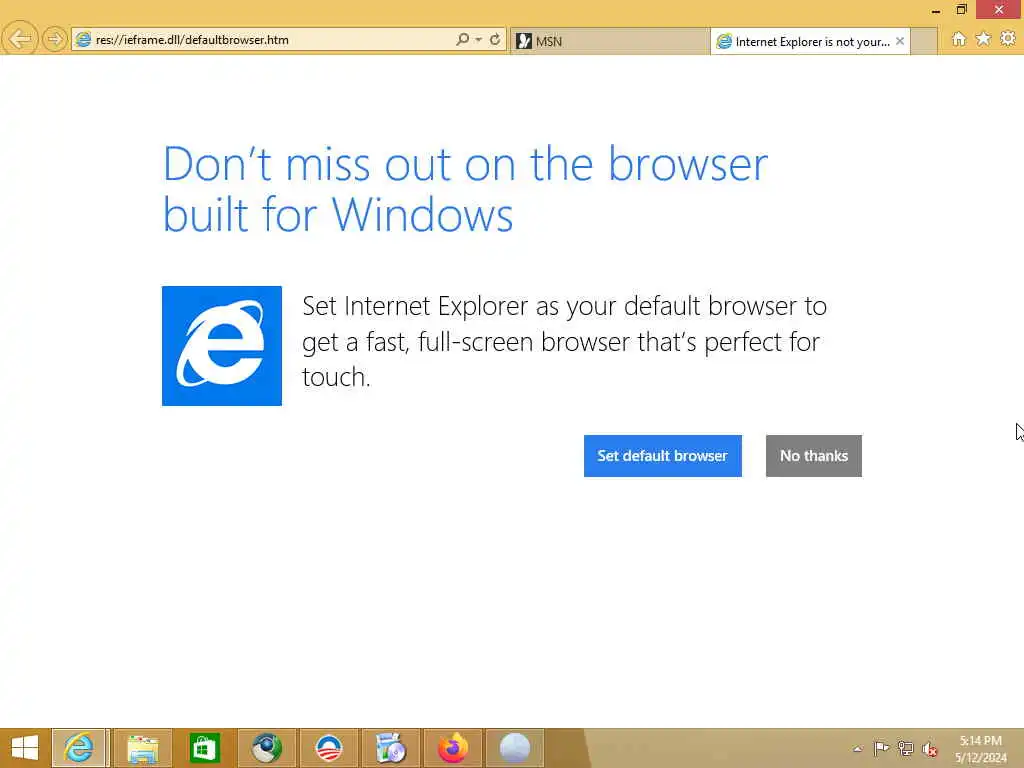Viewport: 1024px width, 768px height.
Task: Open Favorites star icon
Action: (x=983, y=39)
